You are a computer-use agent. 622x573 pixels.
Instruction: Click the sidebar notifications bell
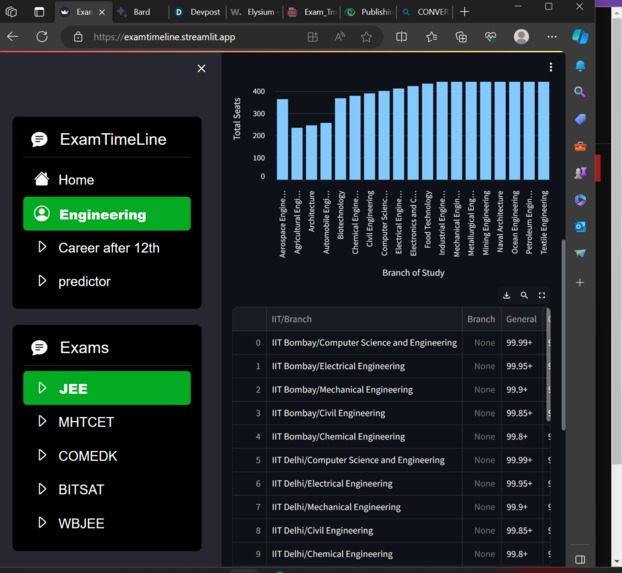[580, 66]
